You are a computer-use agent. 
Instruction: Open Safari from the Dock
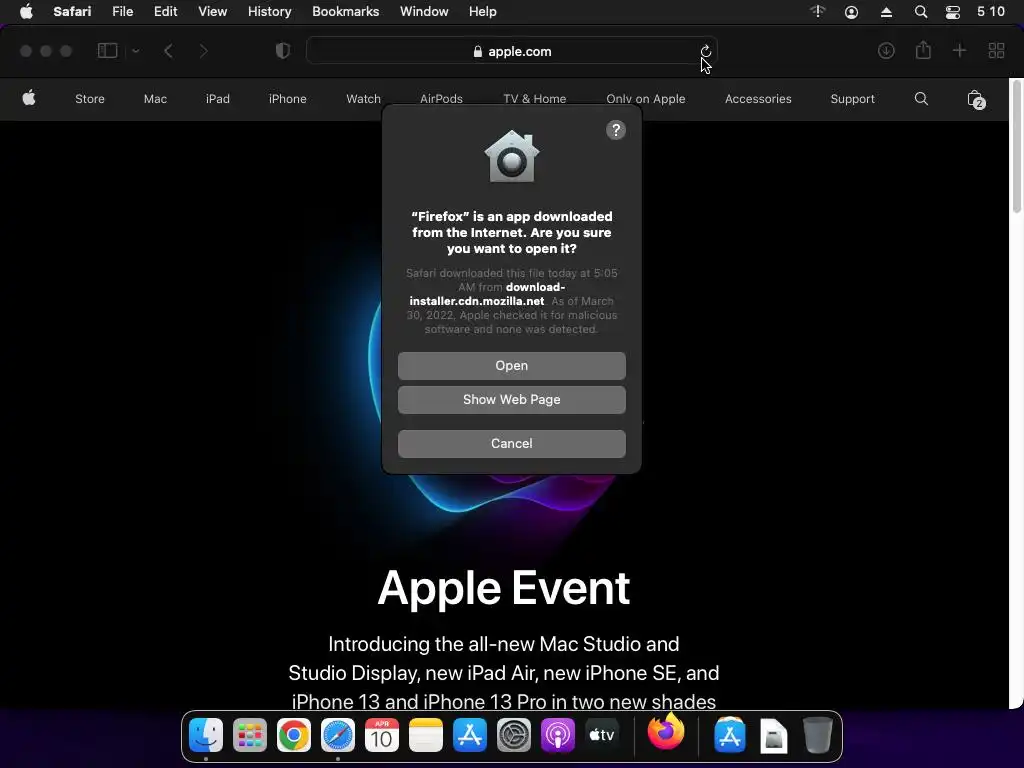click(x=338, y=735)
